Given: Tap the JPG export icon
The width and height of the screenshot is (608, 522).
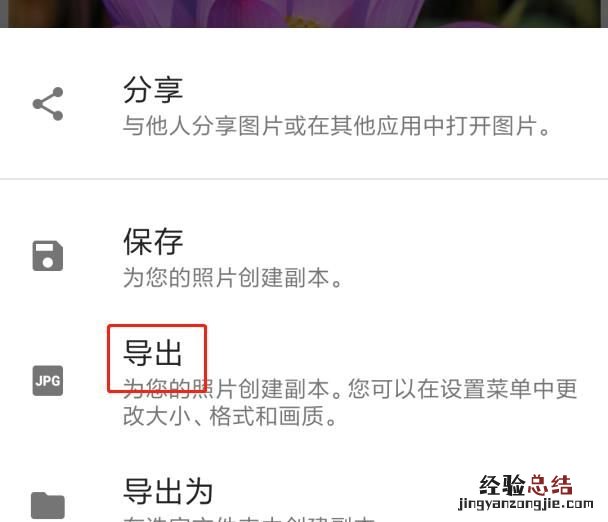Looking at the screenshot, I should 48,380.
